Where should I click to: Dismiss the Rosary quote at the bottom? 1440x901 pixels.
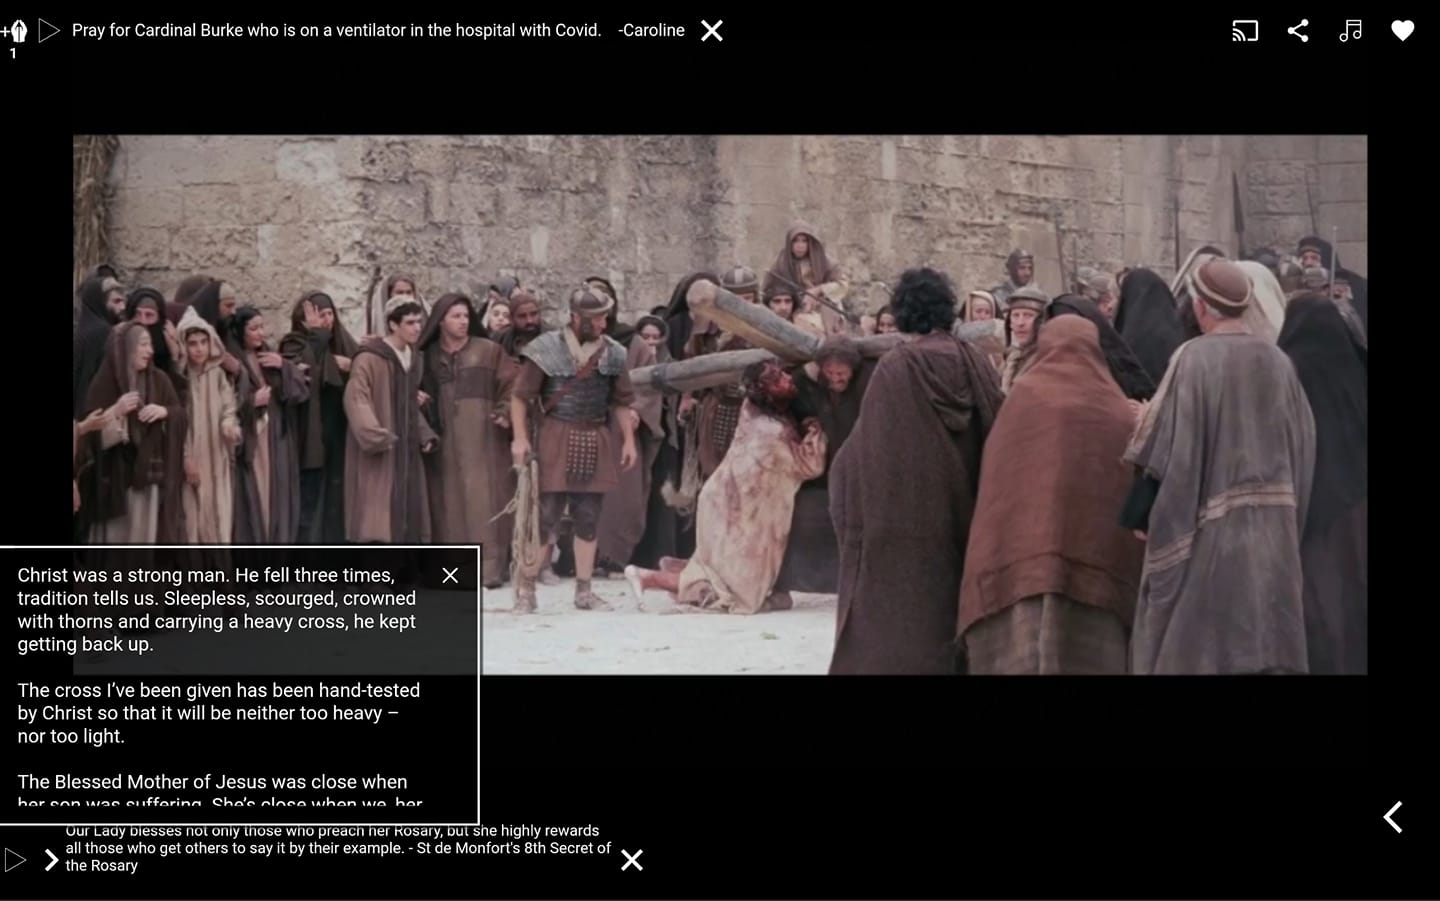(631, 859)
